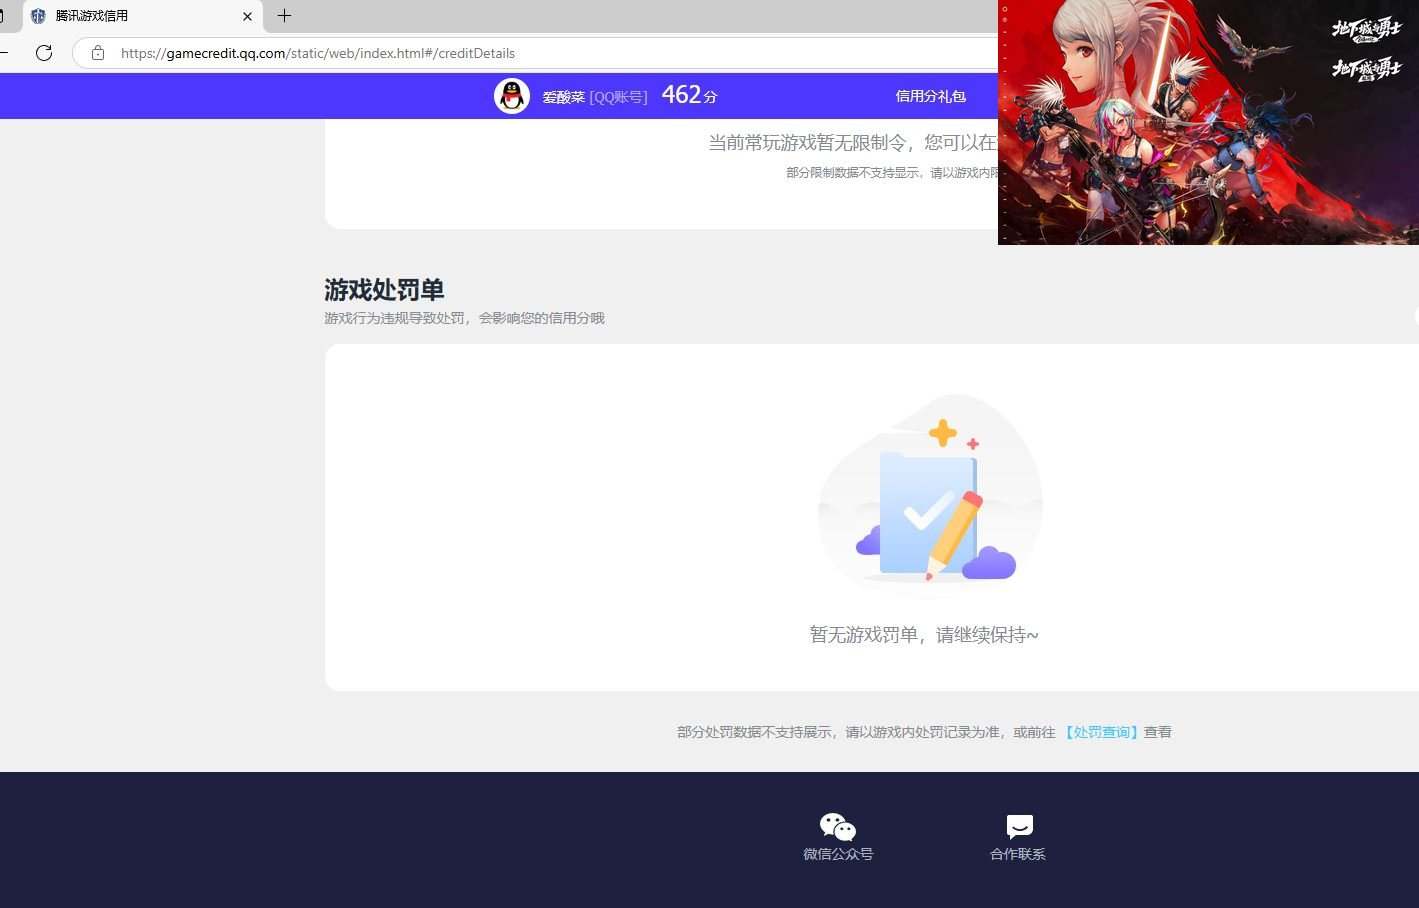Click the browser refresh button
The image size is (1419, 908).
tap(44, 53)
